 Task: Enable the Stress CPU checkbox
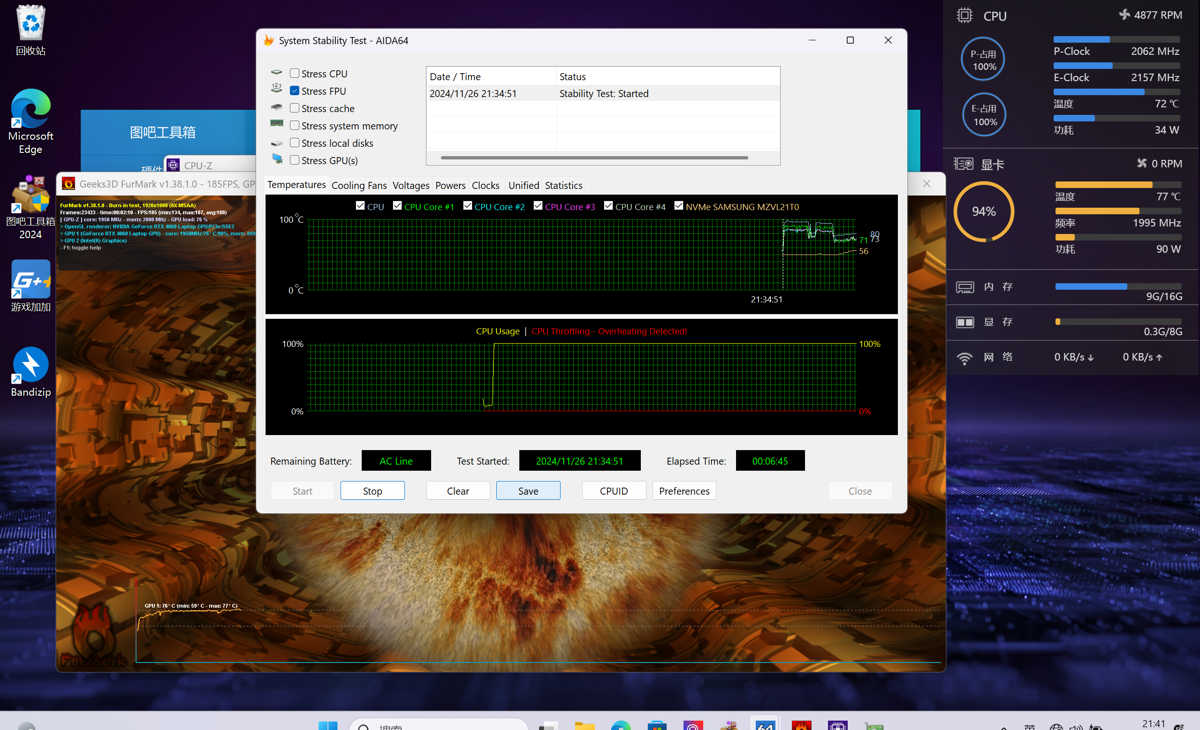tap(294, 73)
